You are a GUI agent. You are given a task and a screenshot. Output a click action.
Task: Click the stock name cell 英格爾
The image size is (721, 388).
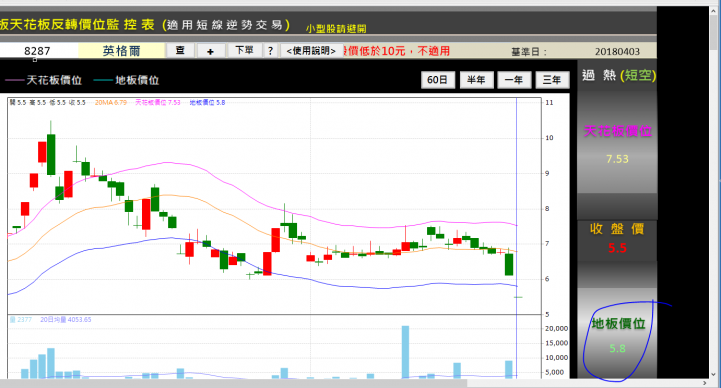[121, 51]
